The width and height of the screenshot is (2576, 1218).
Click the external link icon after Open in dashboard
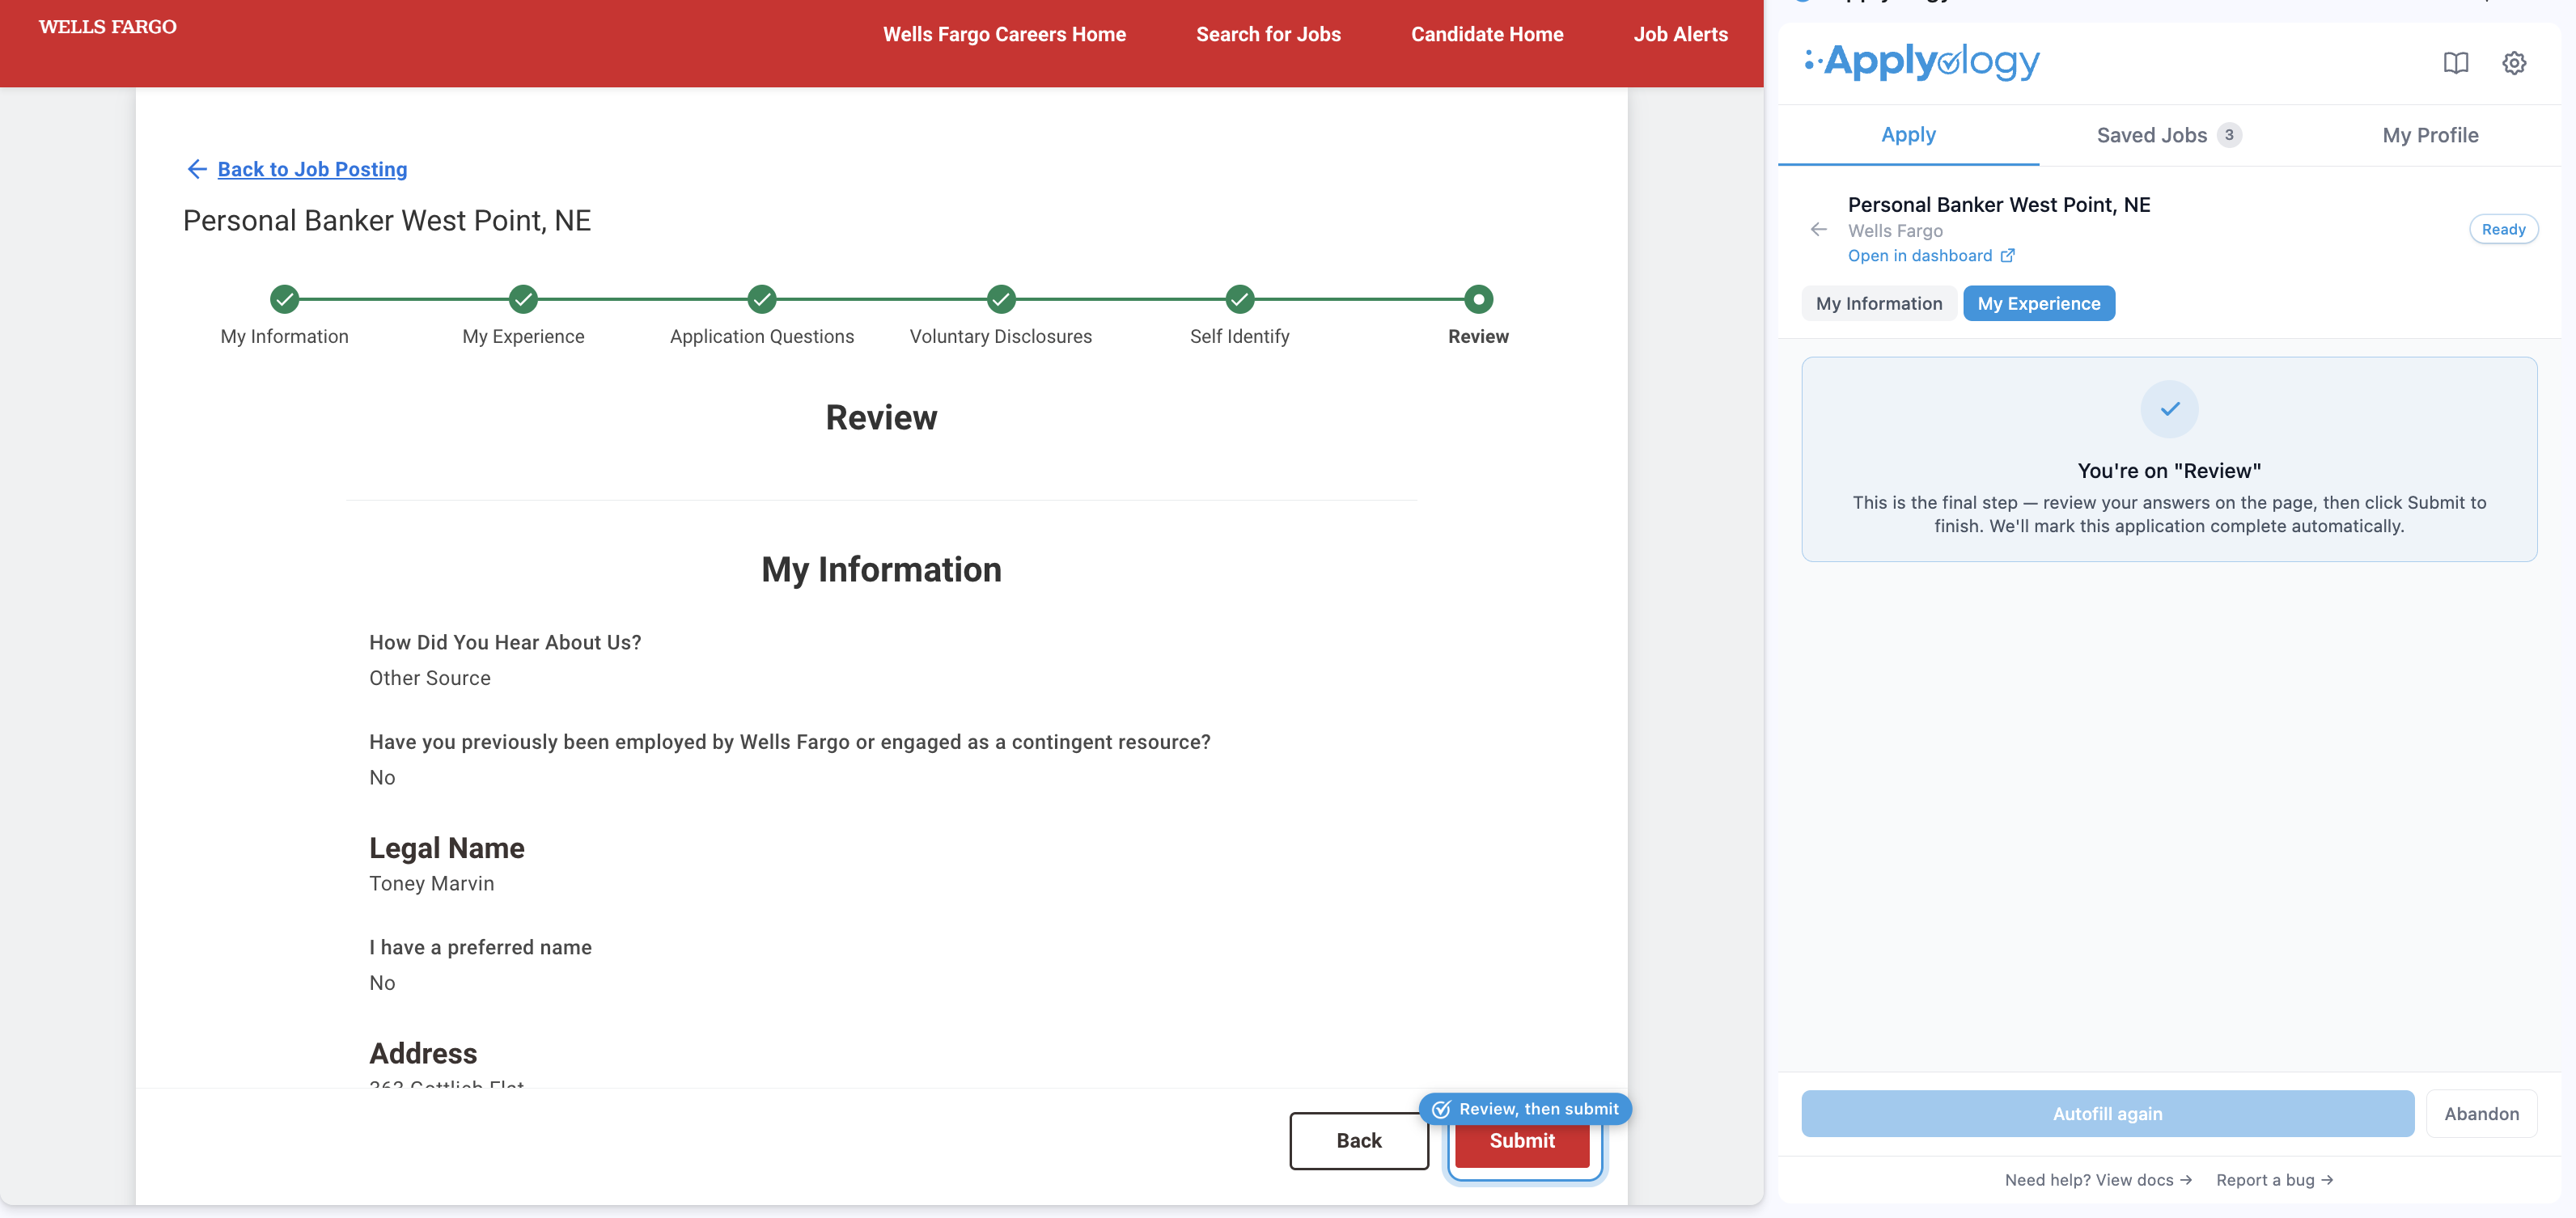point(2007,256)
